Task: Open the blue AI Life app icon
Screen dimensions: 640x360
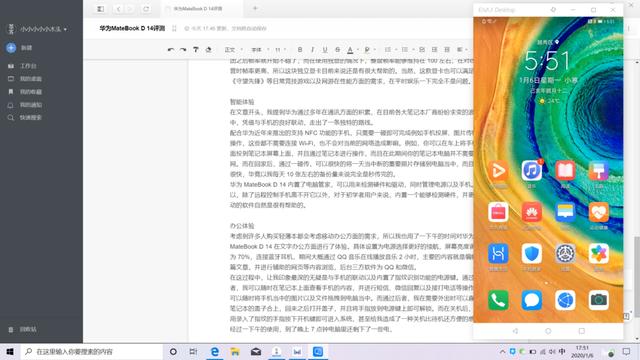Action: click(498, 254)
